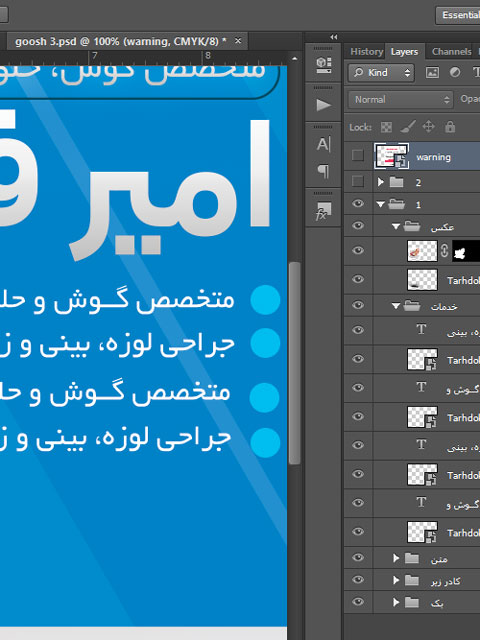Click folder icon of عکس group
Image resolution: width=480 pixels, height=640 pixels.
click(412, 226)
